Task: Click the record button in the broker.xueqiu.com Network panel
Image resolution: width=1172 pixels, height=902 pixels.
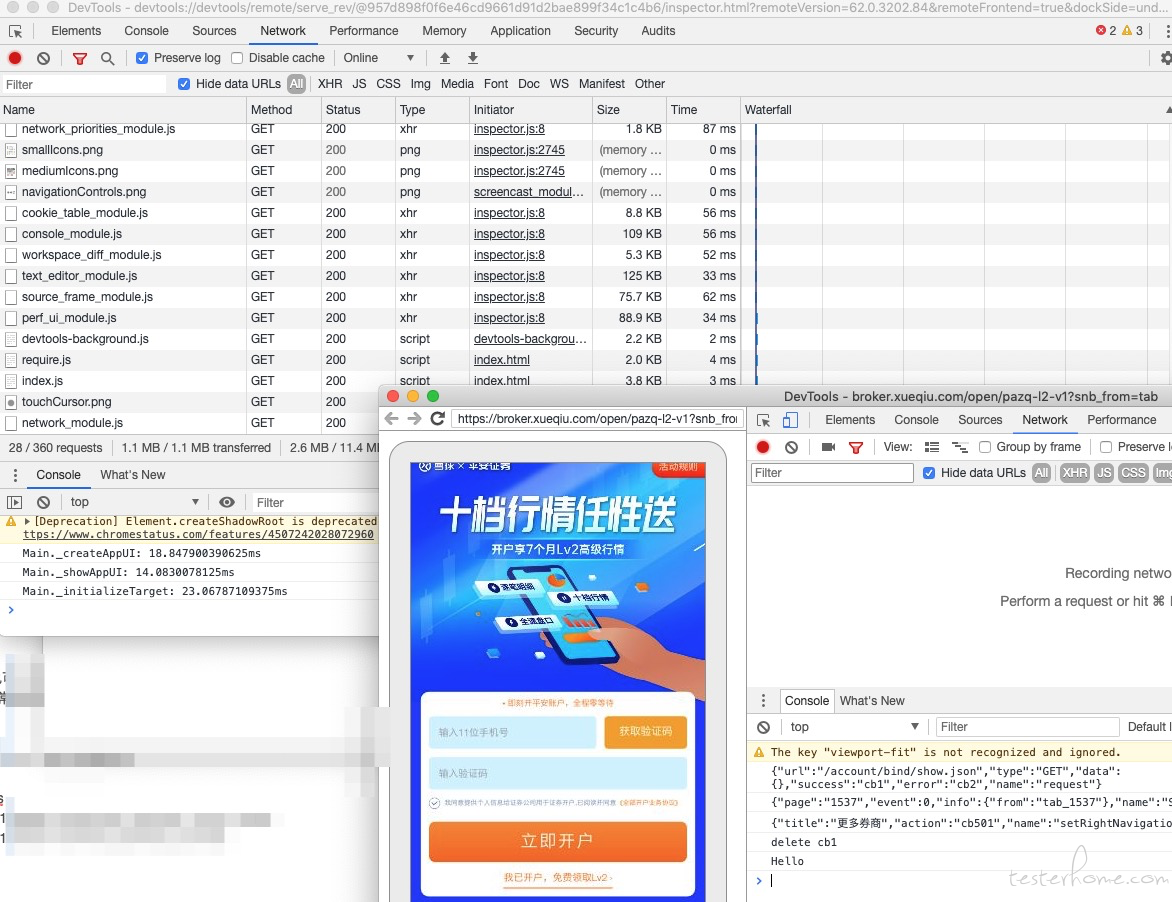Action: [x=763, y=447]
